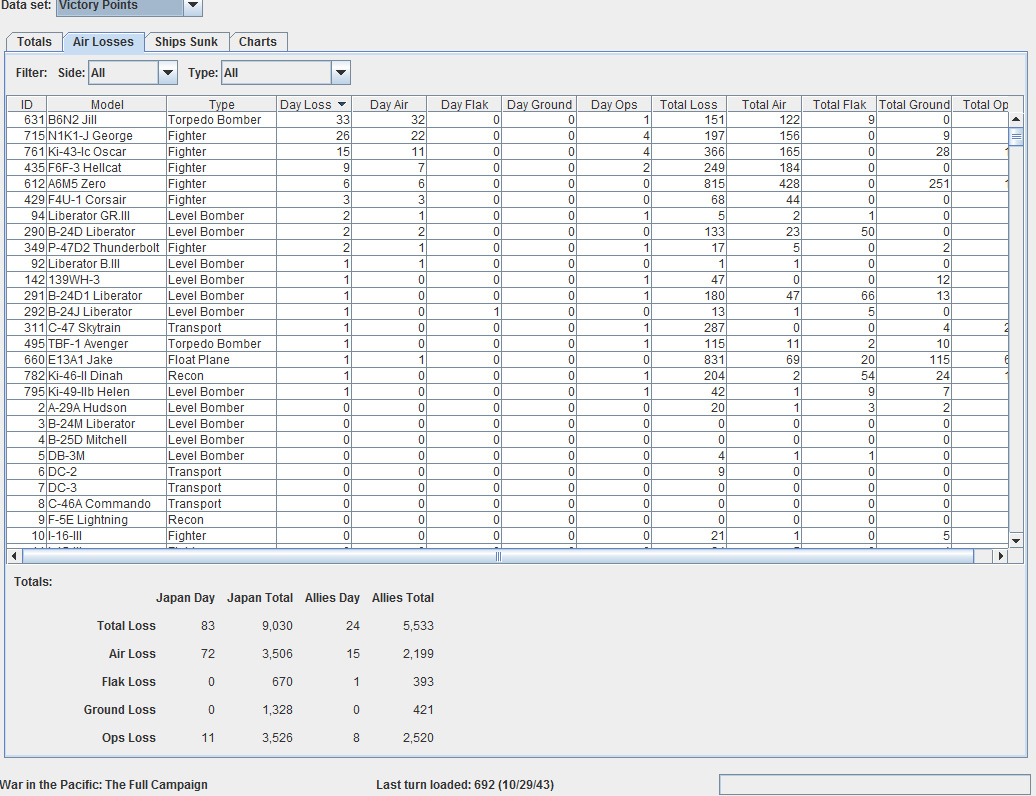The image size is (1036, 796).
Task: Select the DC-3 row
Action: click(x=507, y=488)
